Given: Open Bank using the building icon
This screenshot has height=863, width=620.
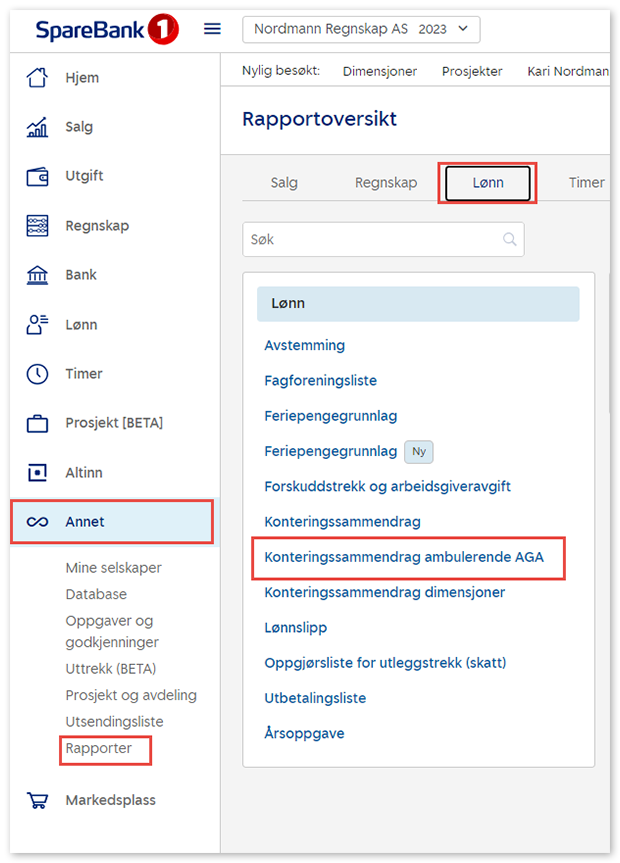Looking at the screenshot, I should tap(37, 275).
